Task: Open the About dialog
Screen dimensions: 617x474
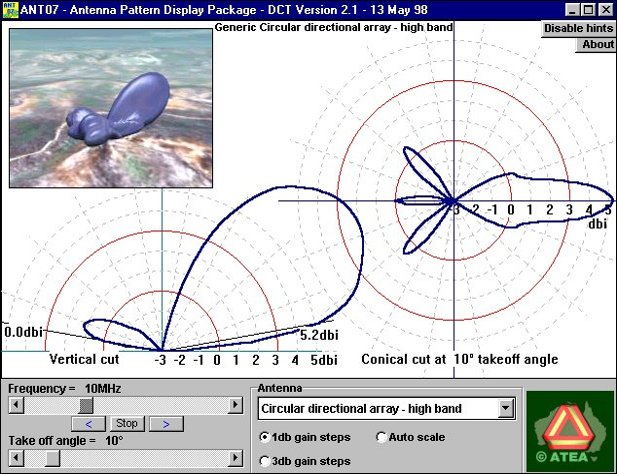Action: point(595,45)
